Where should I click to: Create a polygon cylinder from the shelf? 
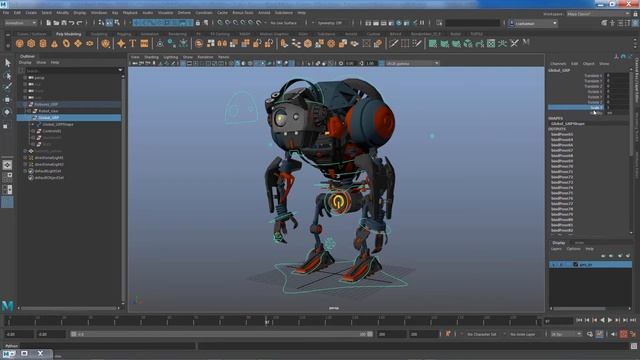coord(43,43)
